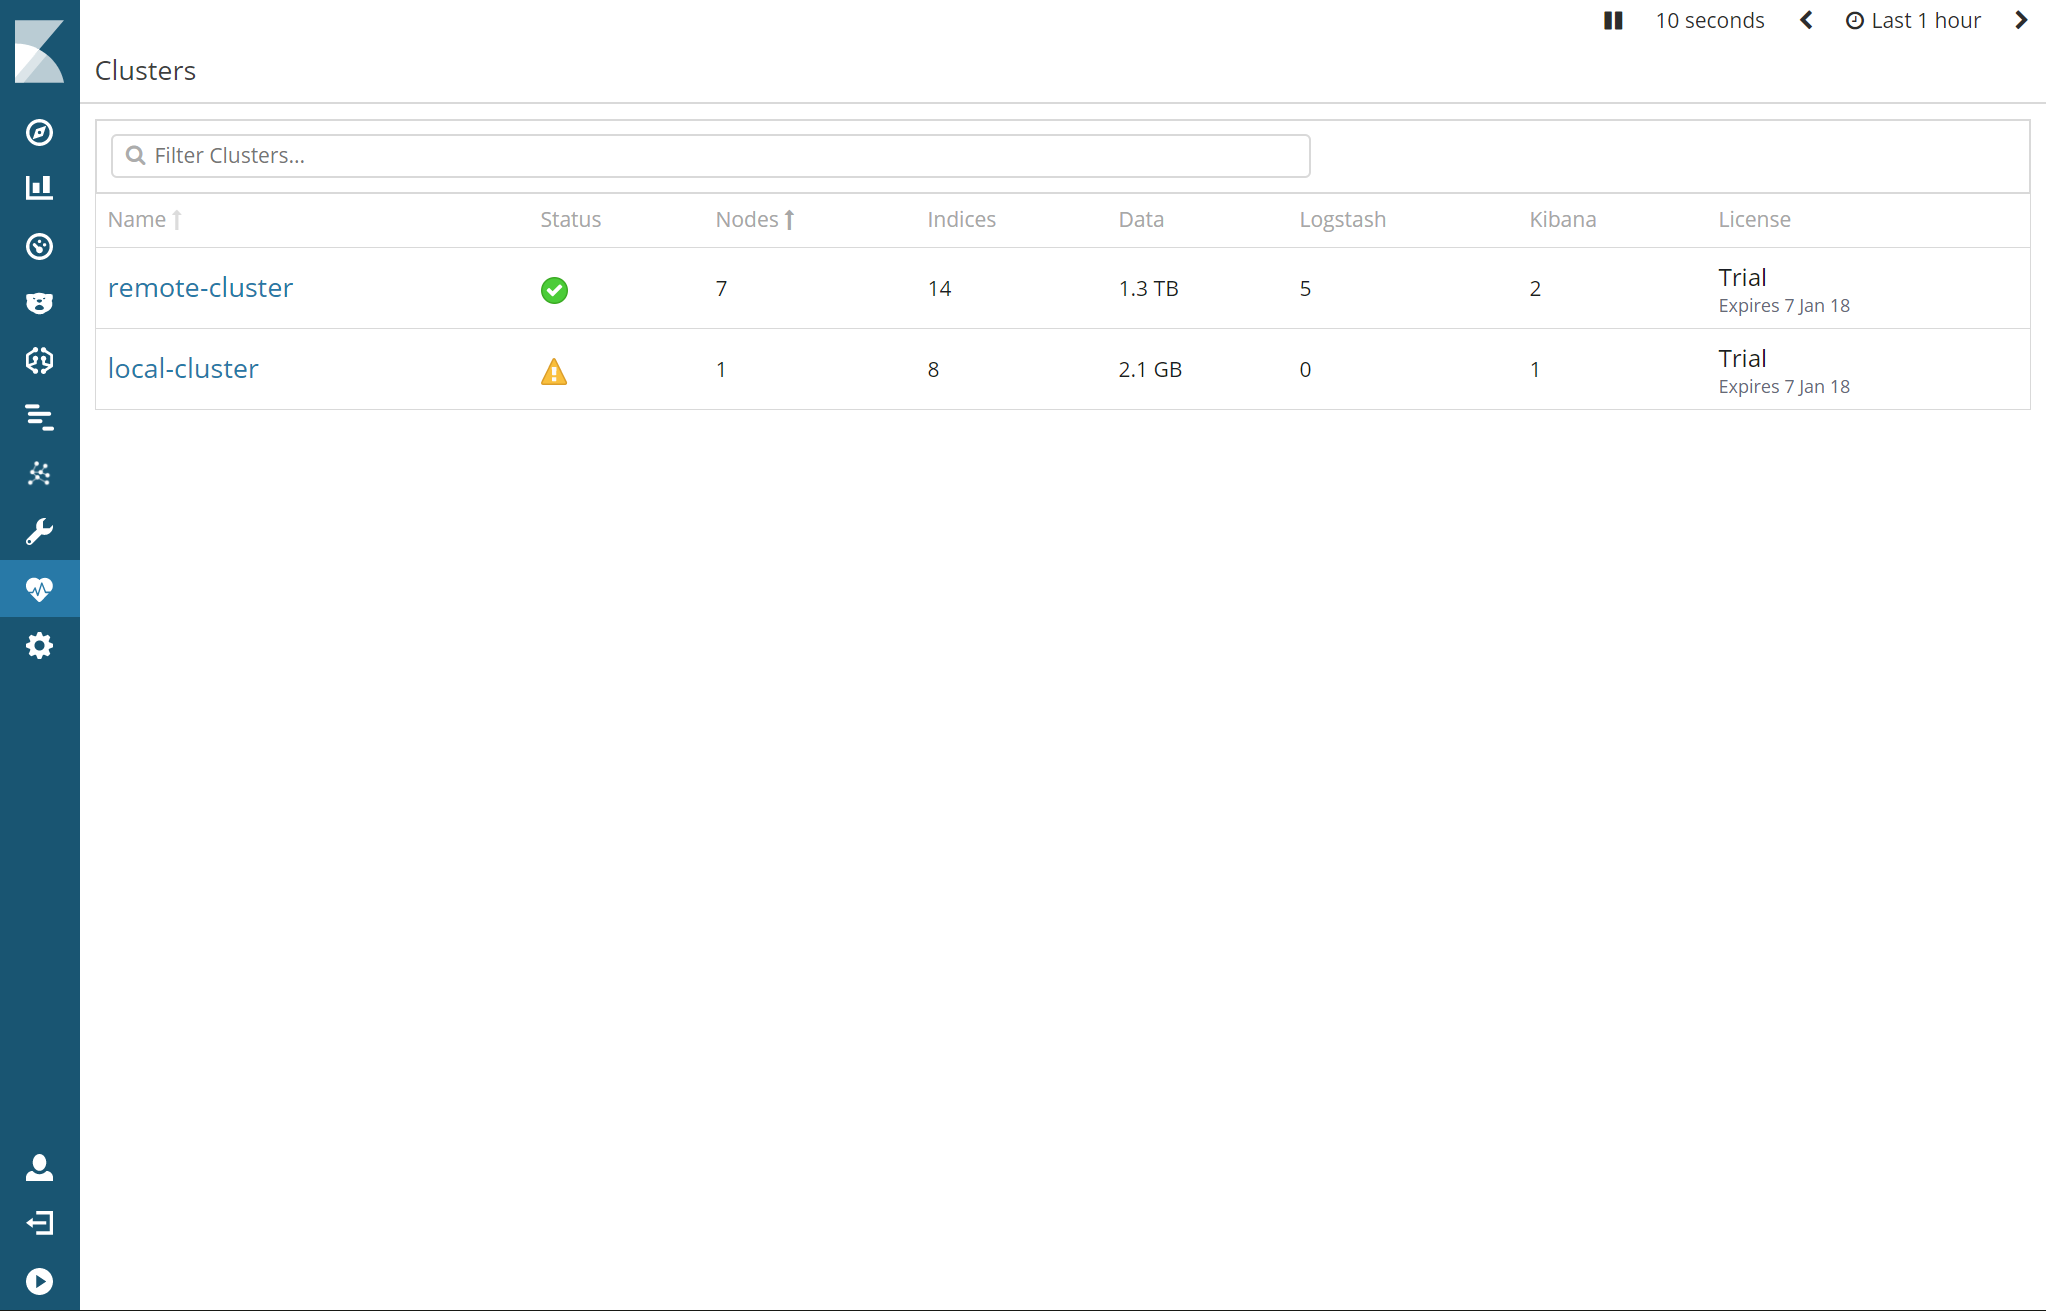
Task: Step time range backward with left chevron
Action: pyautogui.click(x=1806, y=21)
